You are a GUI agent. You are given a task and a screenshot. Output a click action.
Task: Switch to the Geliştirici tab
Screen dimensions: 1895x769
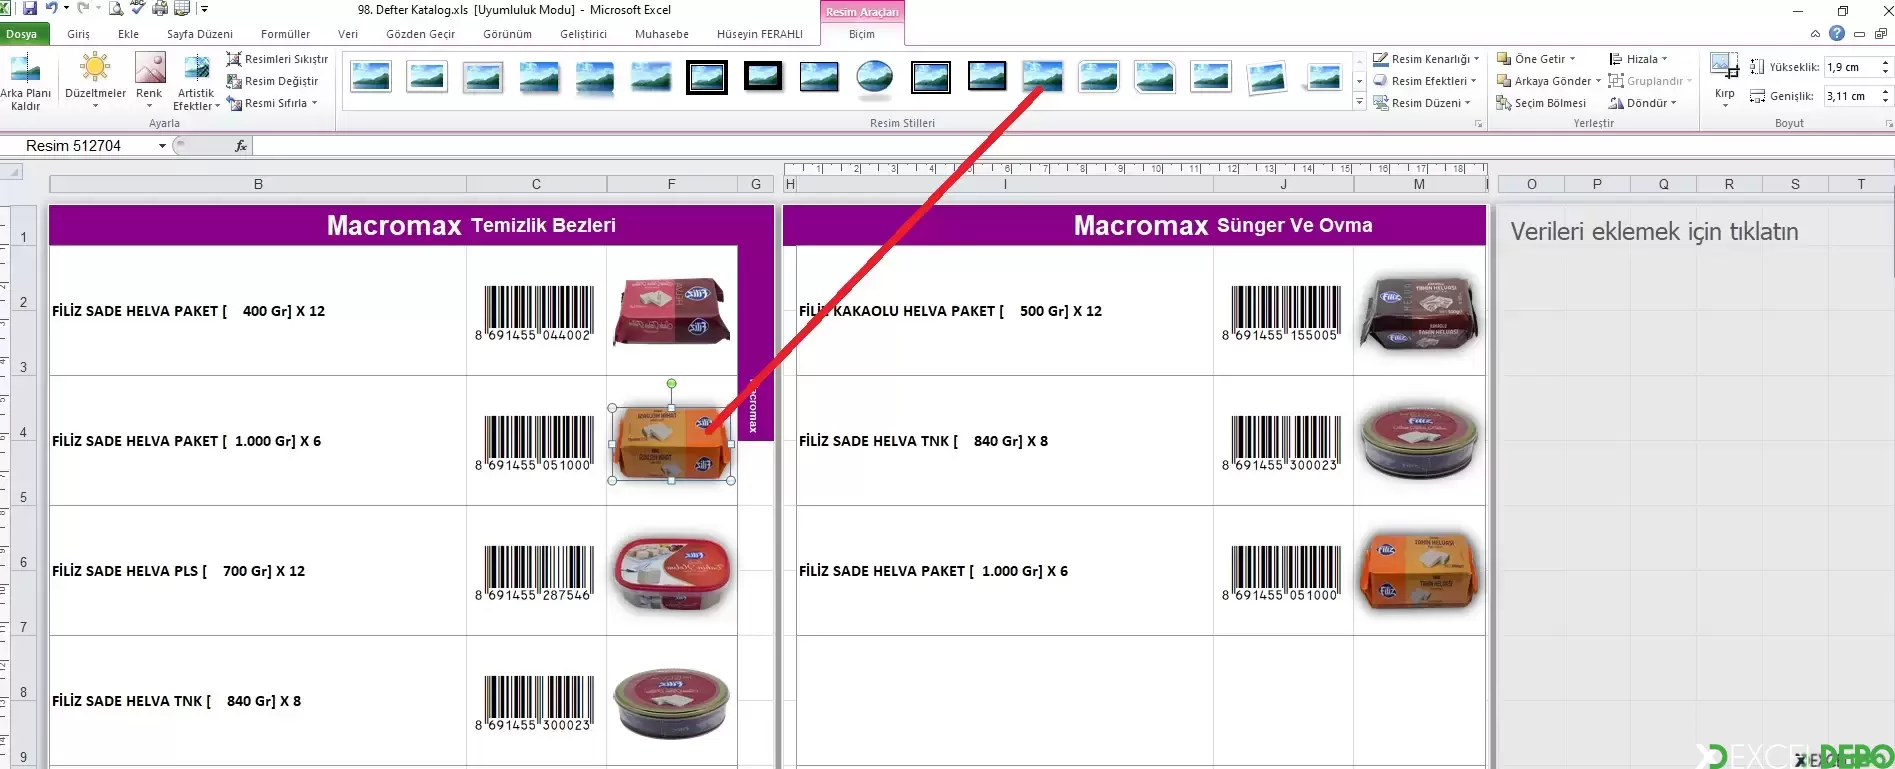[584, 34]
